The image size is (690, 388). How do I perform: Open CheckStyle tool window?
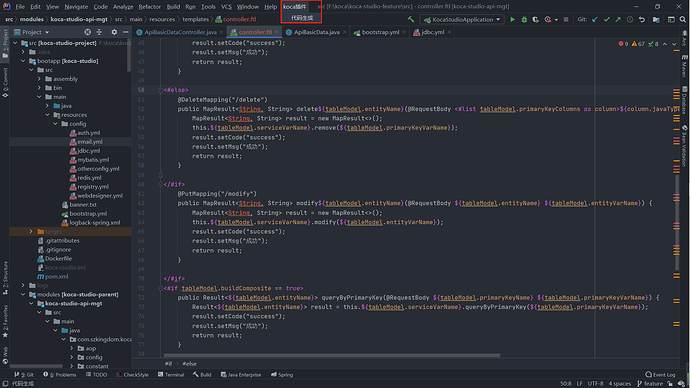coord(132,375)
